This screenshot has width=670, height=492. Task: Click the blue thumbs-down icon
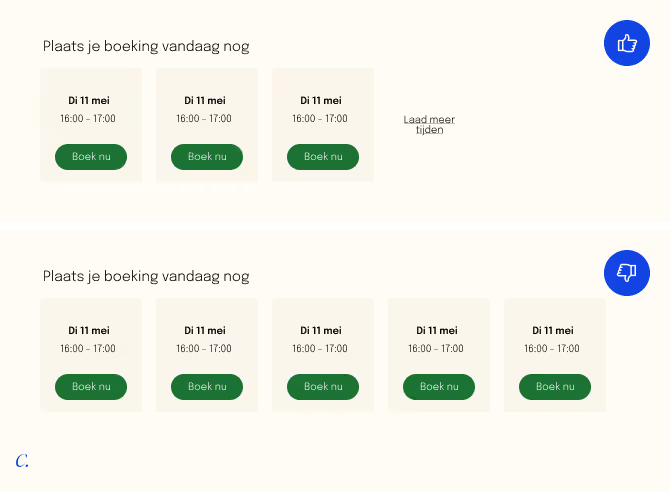627,273
